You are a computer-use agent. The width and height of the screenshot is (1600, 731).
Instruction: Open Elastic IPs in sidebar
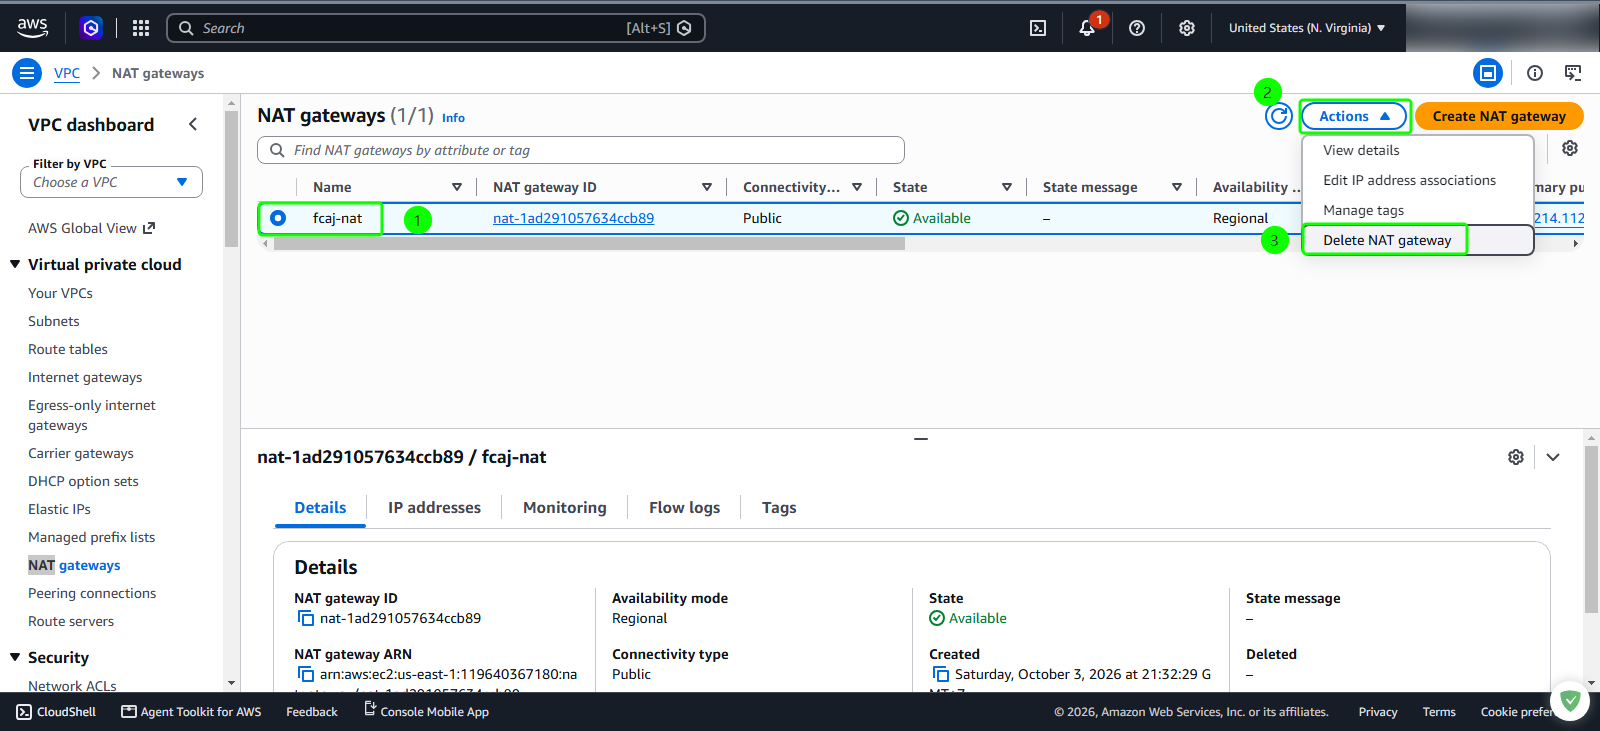[x=59, y=509]
